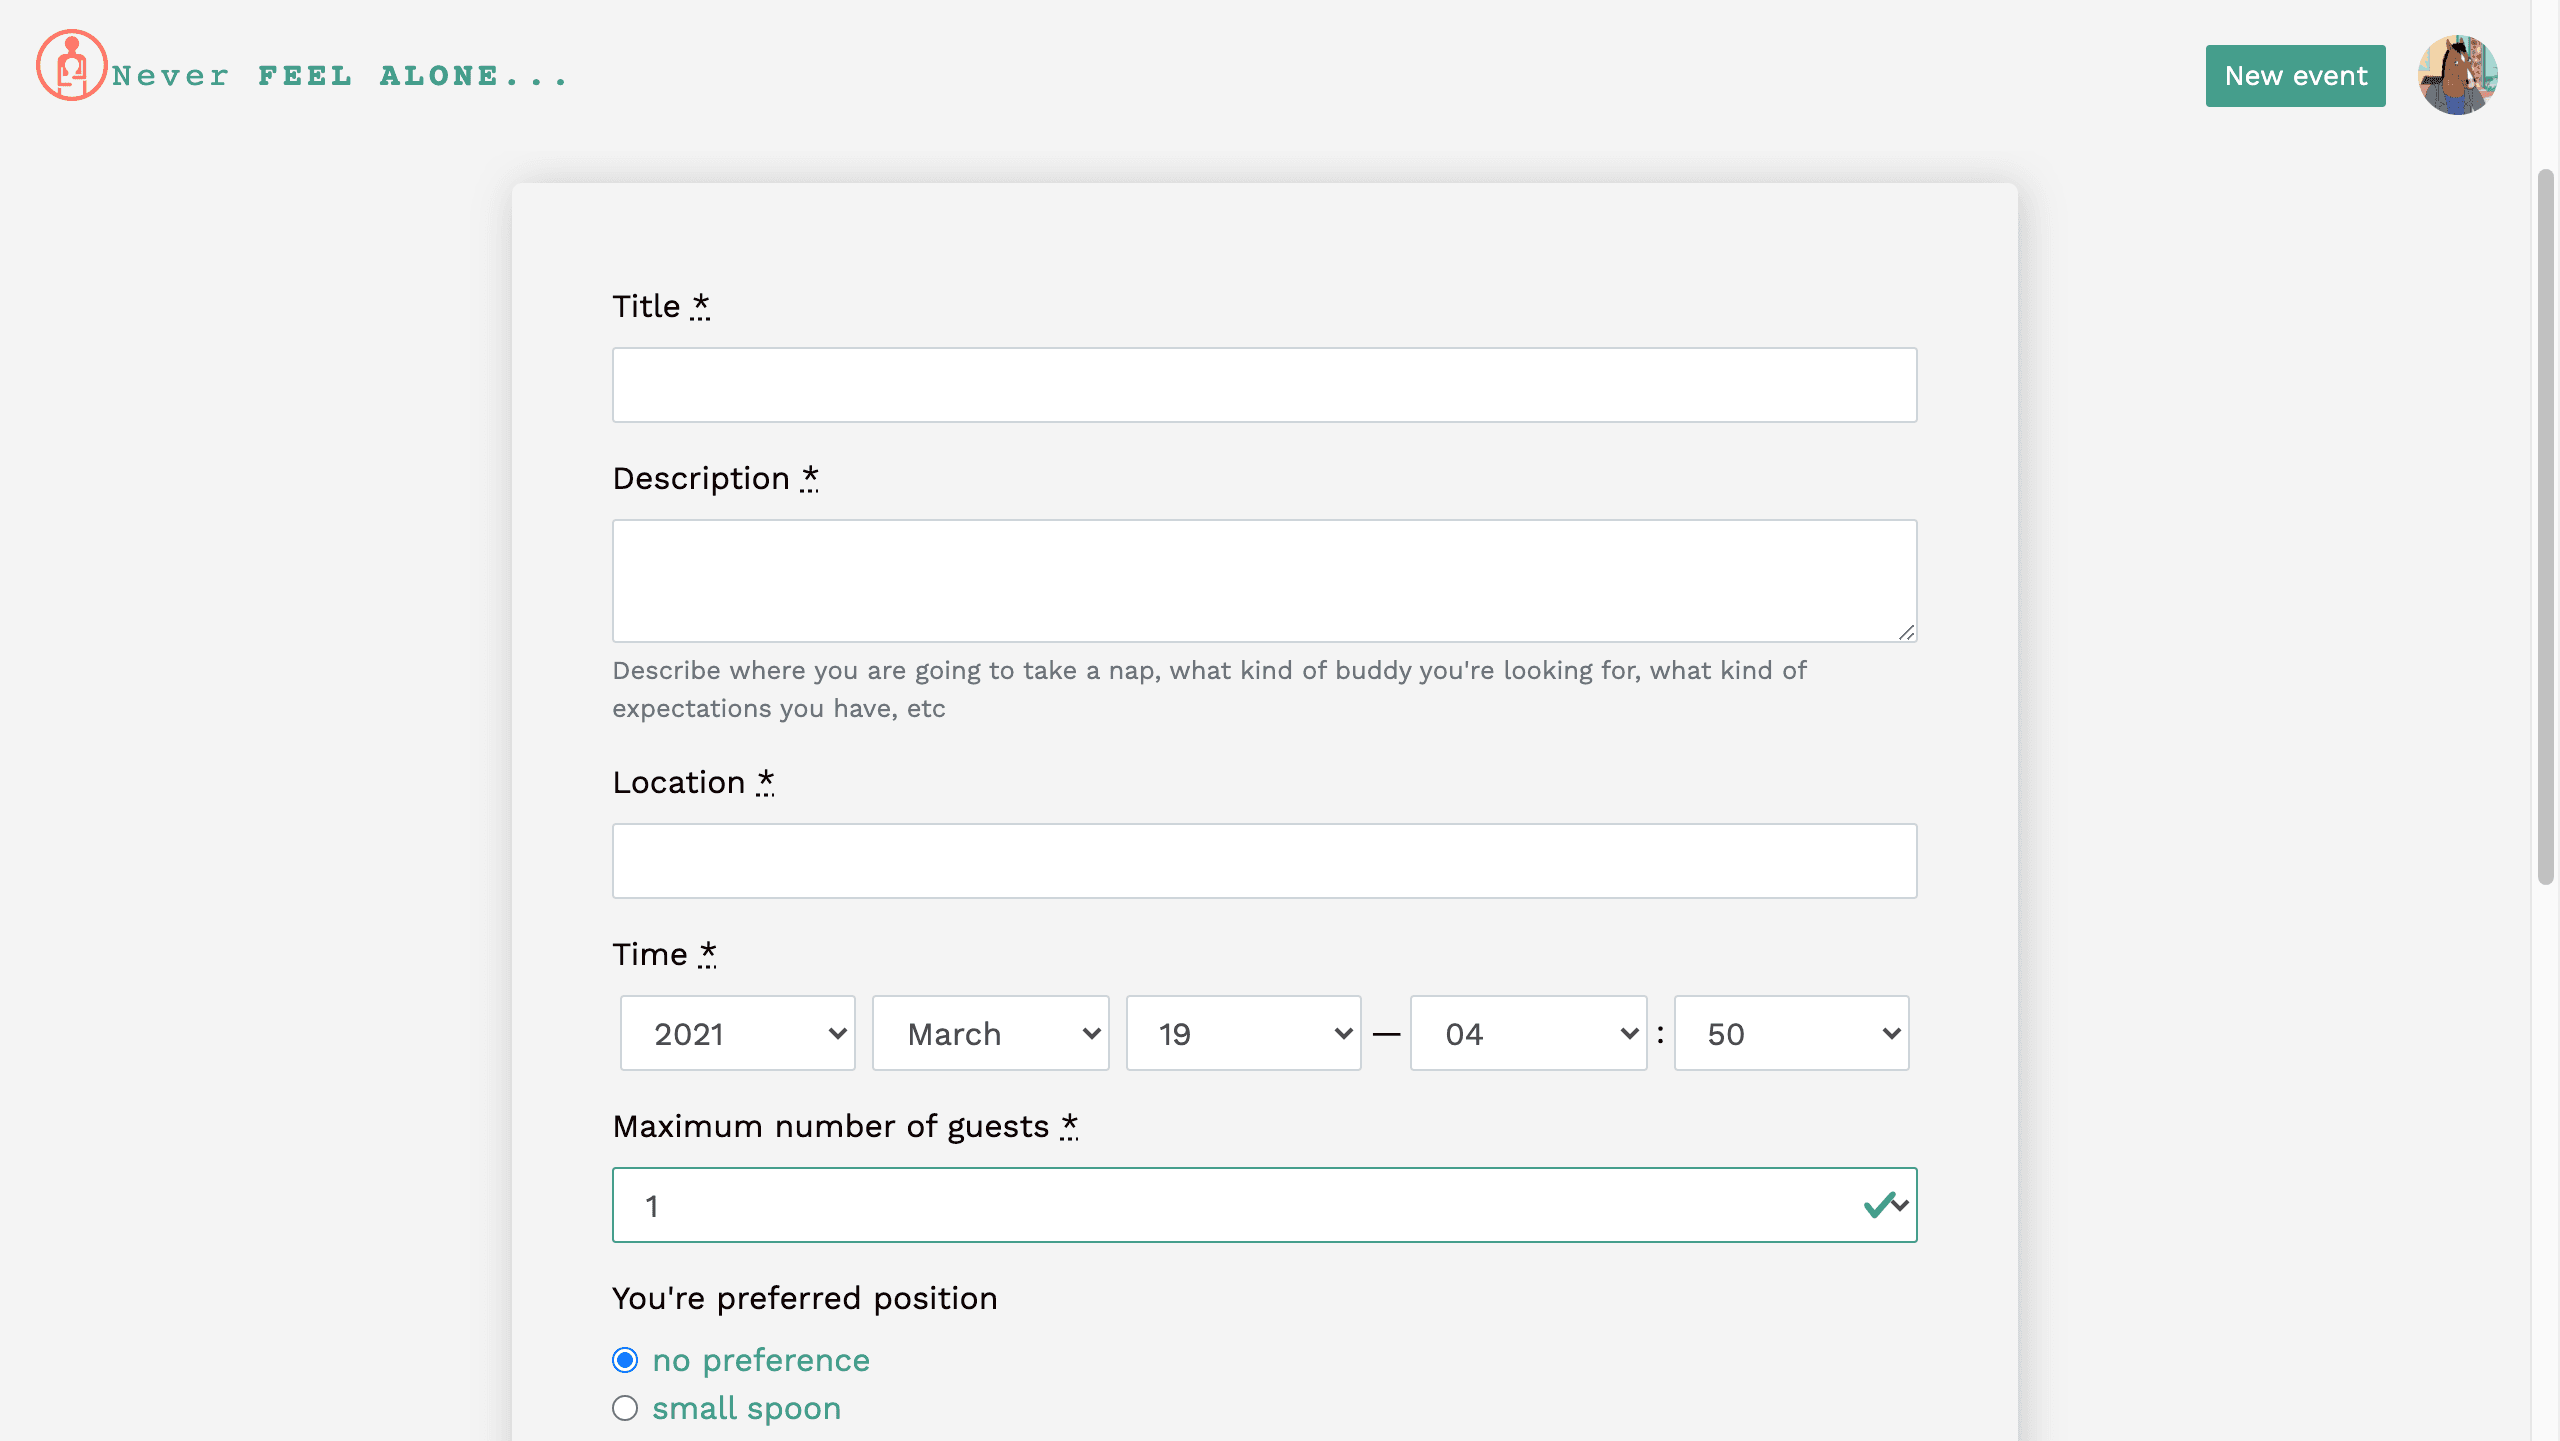Screen dimensions: 2560x1441
Task: Select the 'no preference' radio option
Action: [625, 1360]
